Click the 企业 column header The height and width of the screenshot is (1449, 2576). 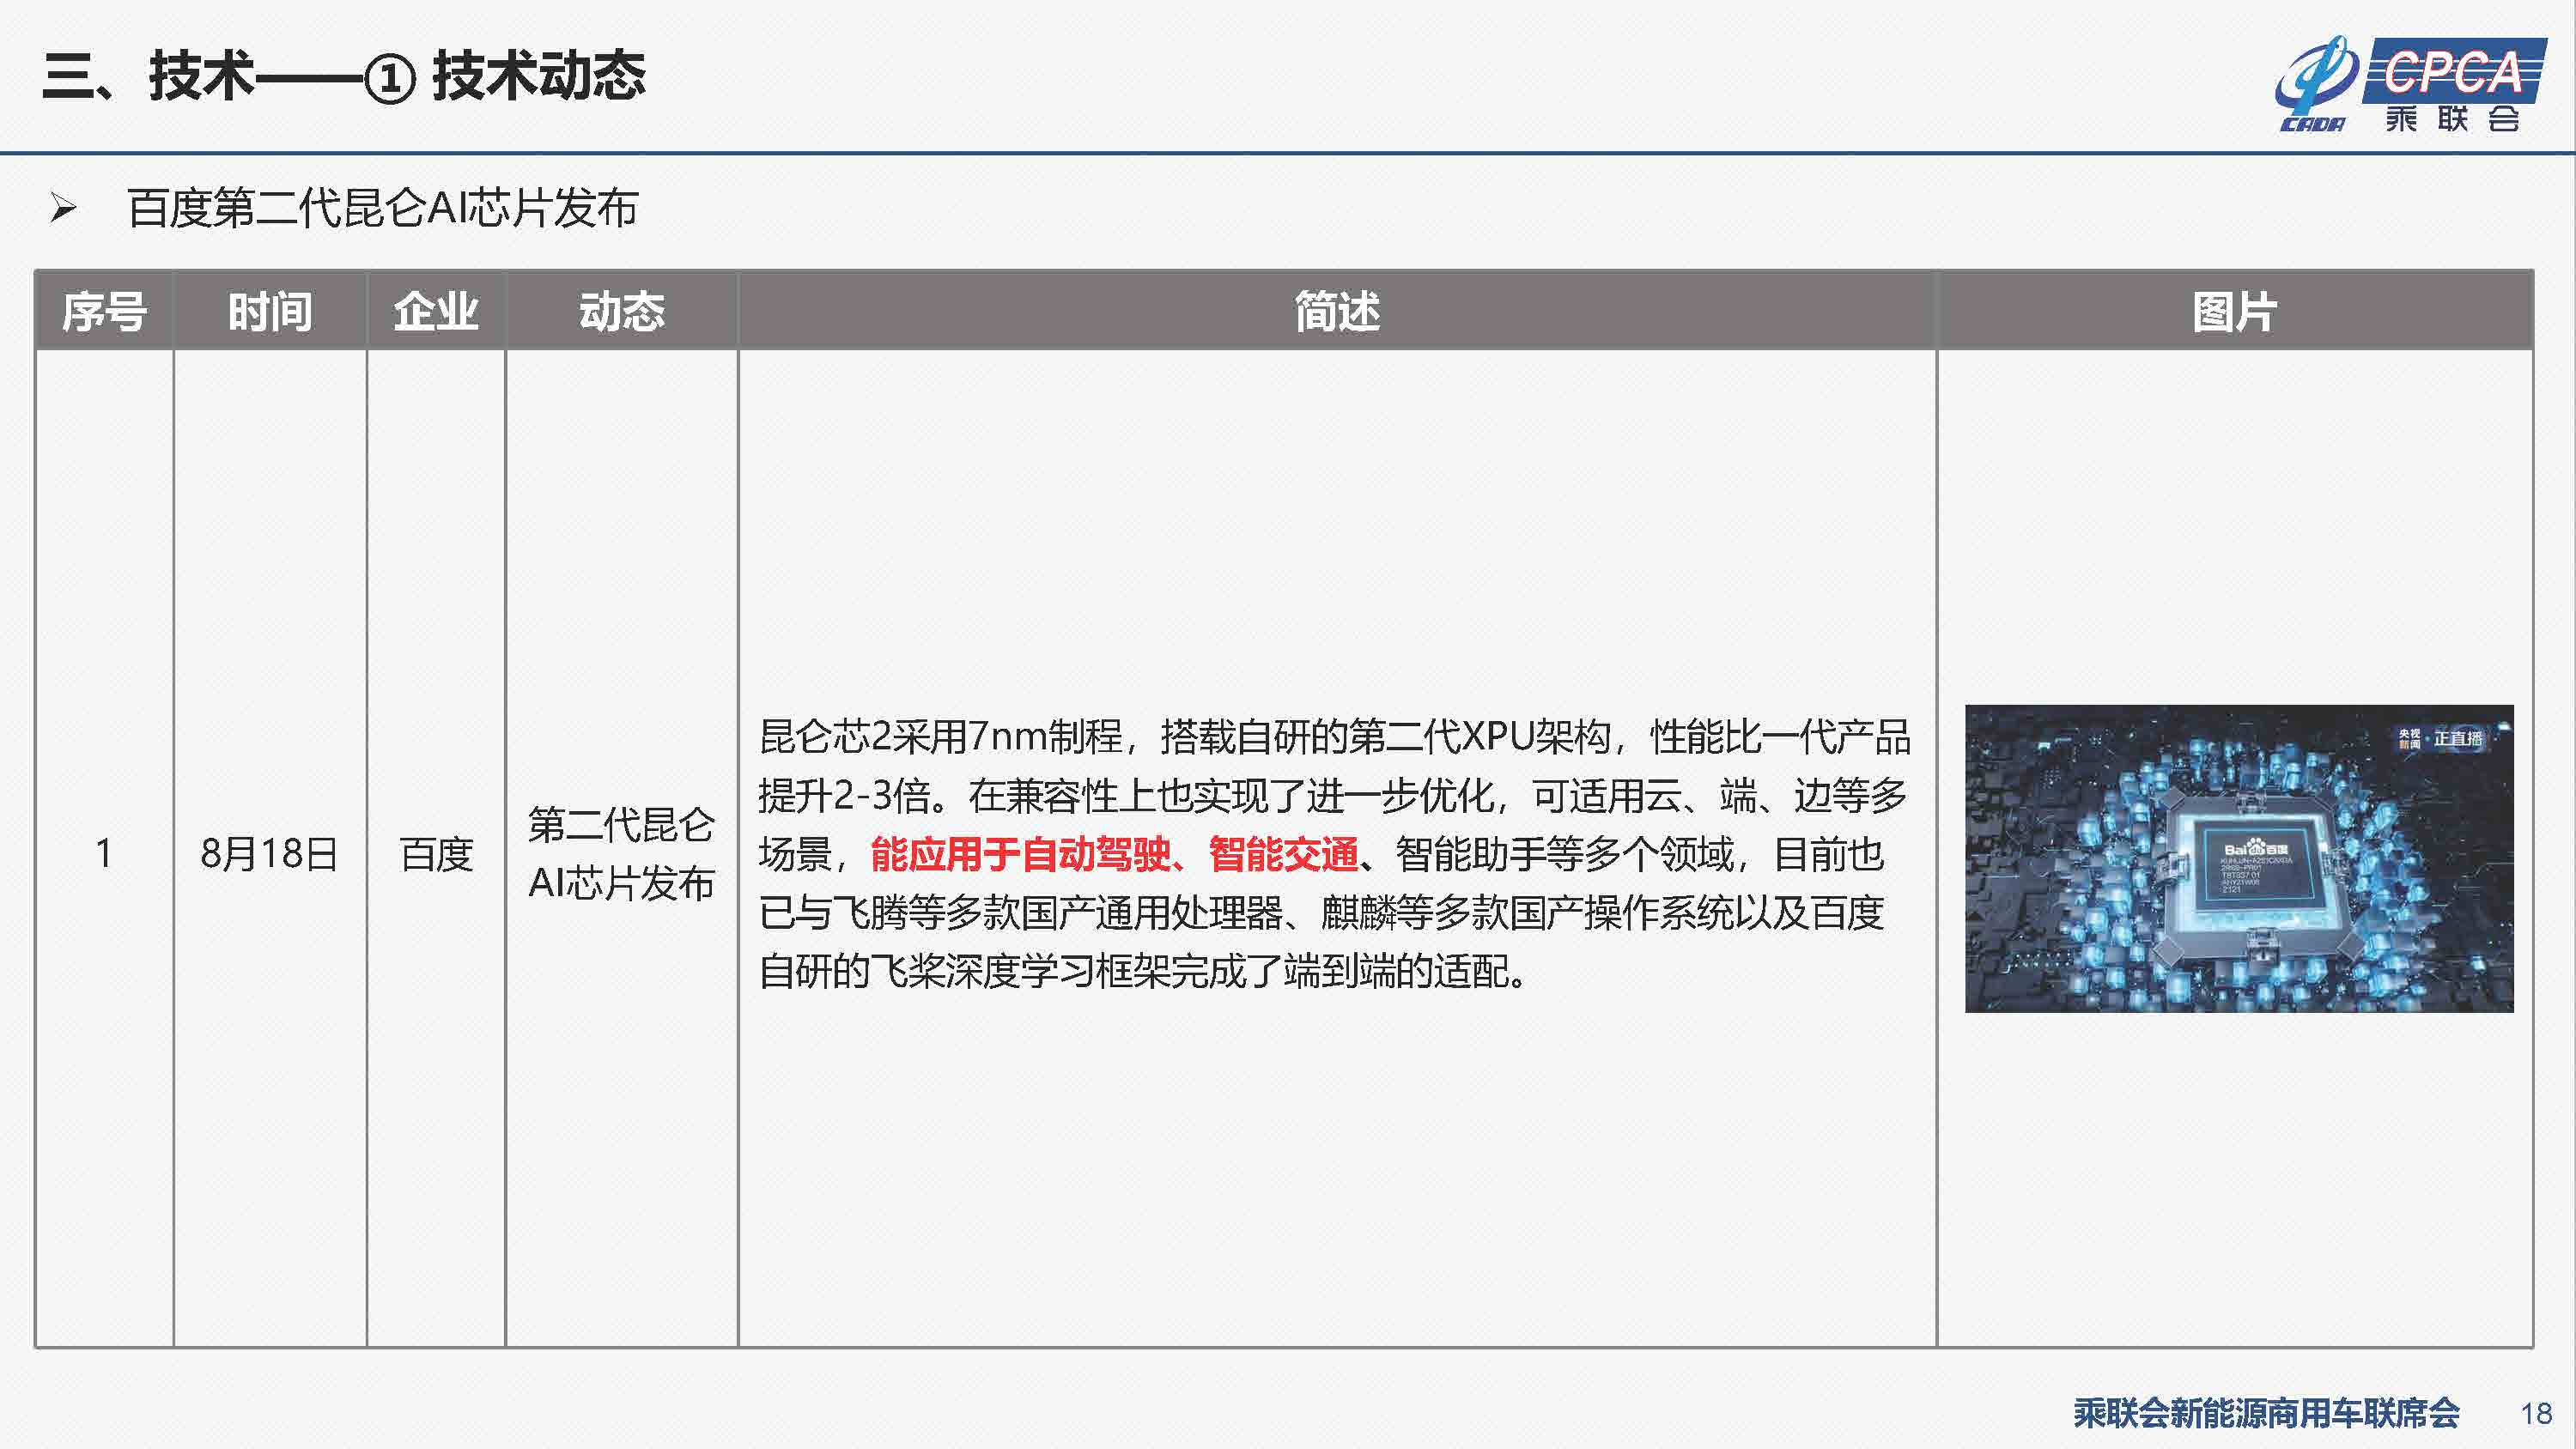[x=436, y=311]
